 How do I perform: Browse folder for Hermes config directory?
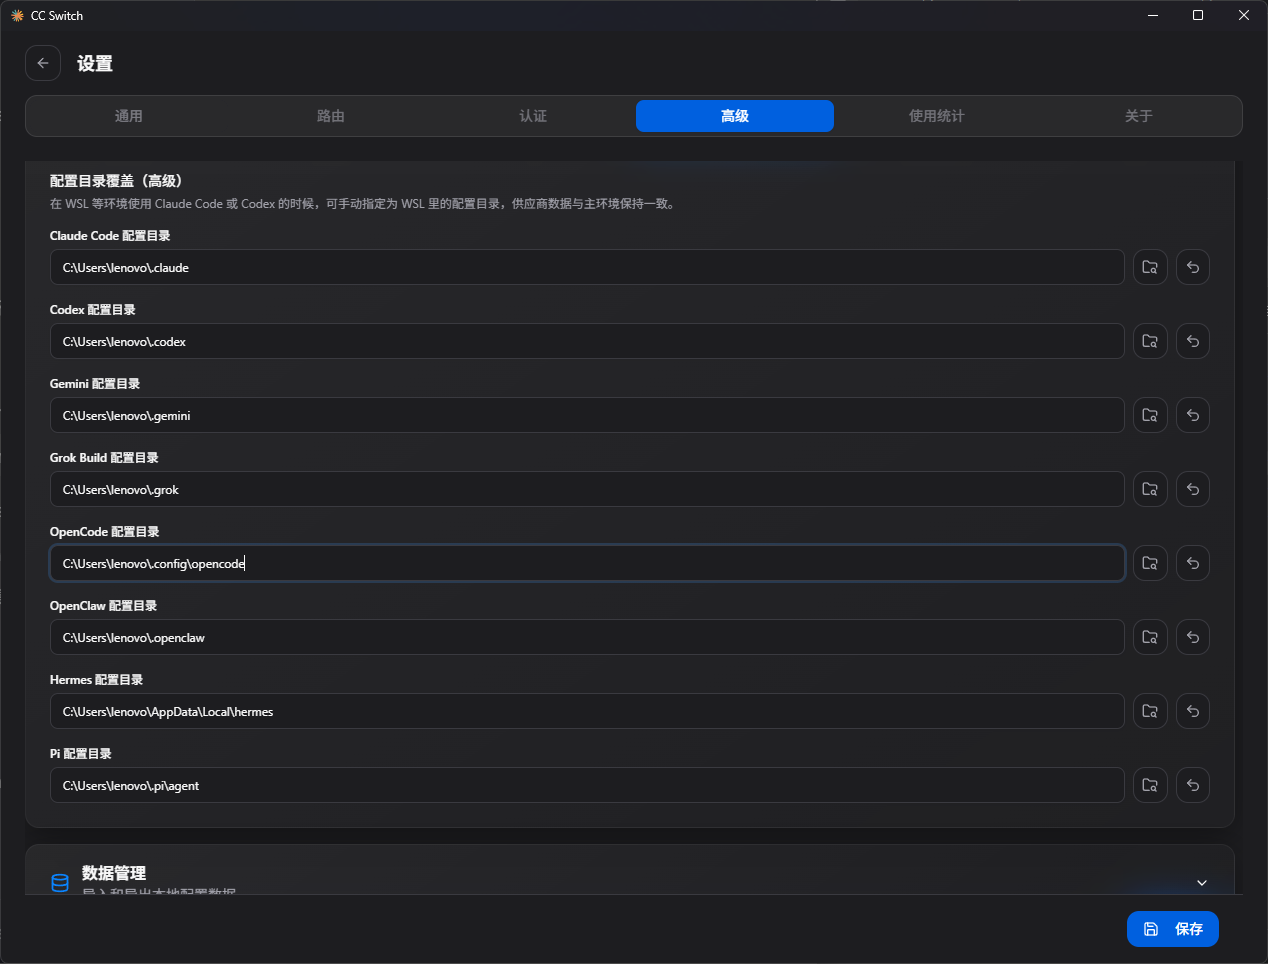(1150, 711)
